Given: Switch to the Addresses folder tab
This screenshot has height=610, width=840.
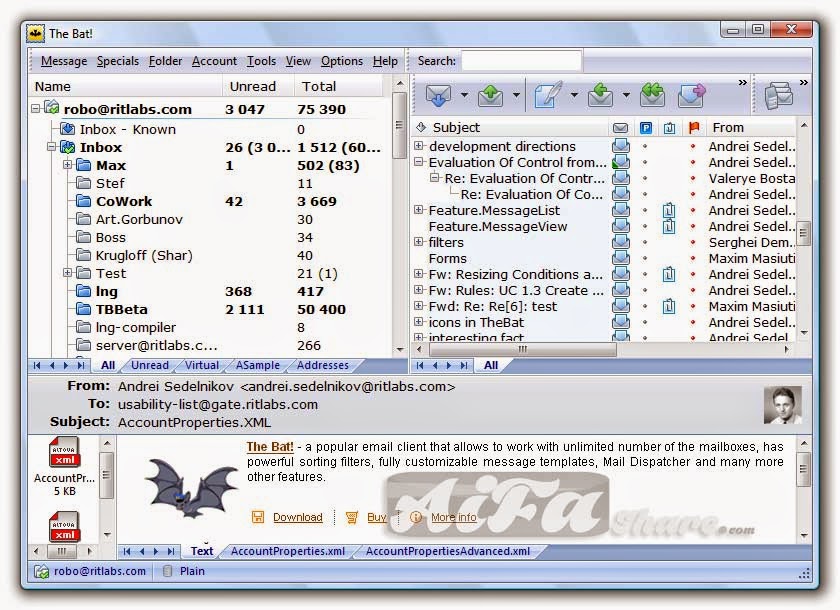Looking at the screenshot, I should pyautogui.click(x=323, y=365).
